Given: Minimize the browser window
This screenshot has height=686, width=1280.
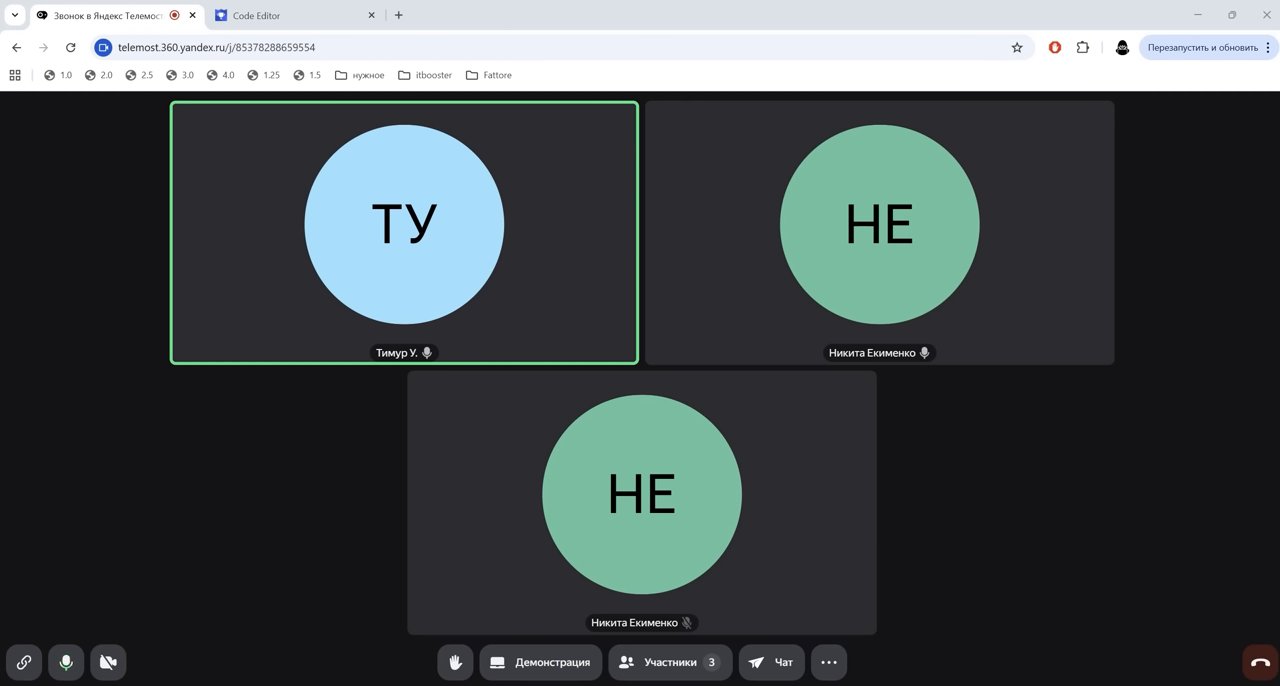Looking at the screenshot, I should point(1198,15).
